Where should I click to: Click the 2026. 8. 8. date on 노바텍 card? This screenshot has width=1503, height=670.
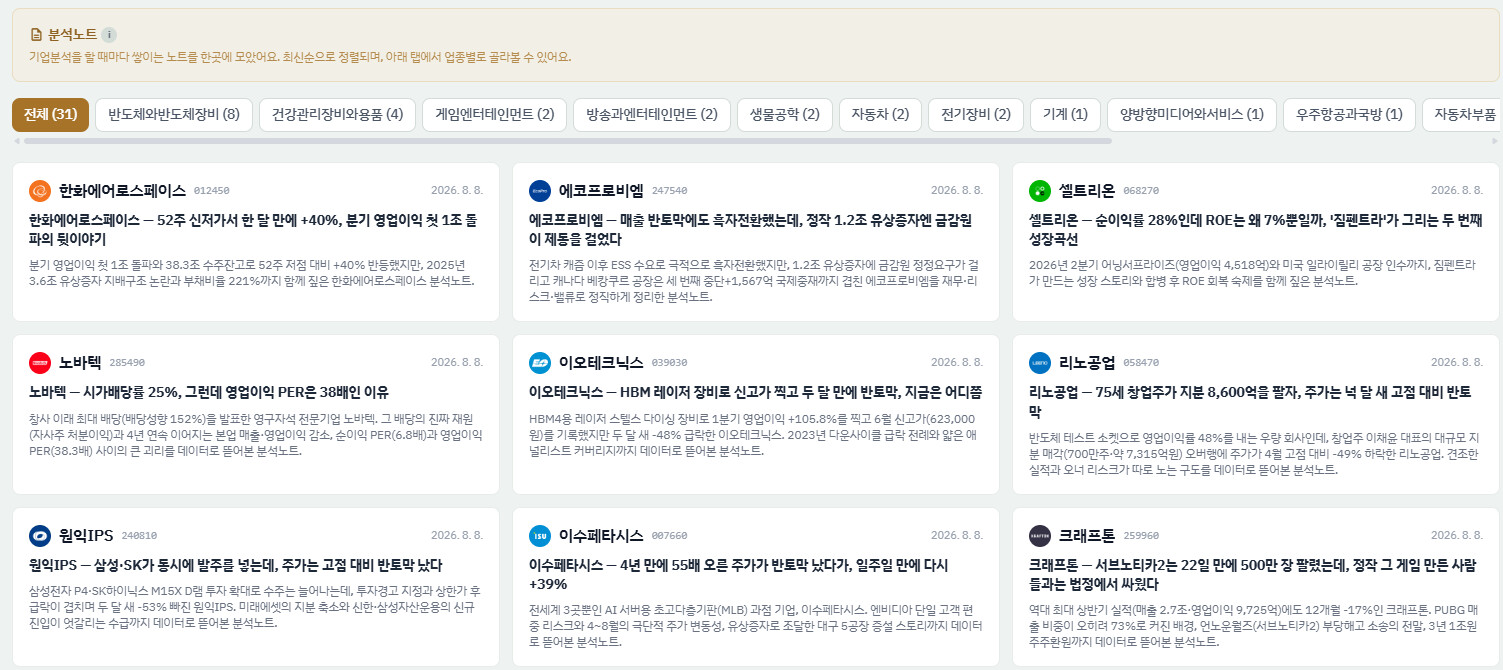pos(457,363)
